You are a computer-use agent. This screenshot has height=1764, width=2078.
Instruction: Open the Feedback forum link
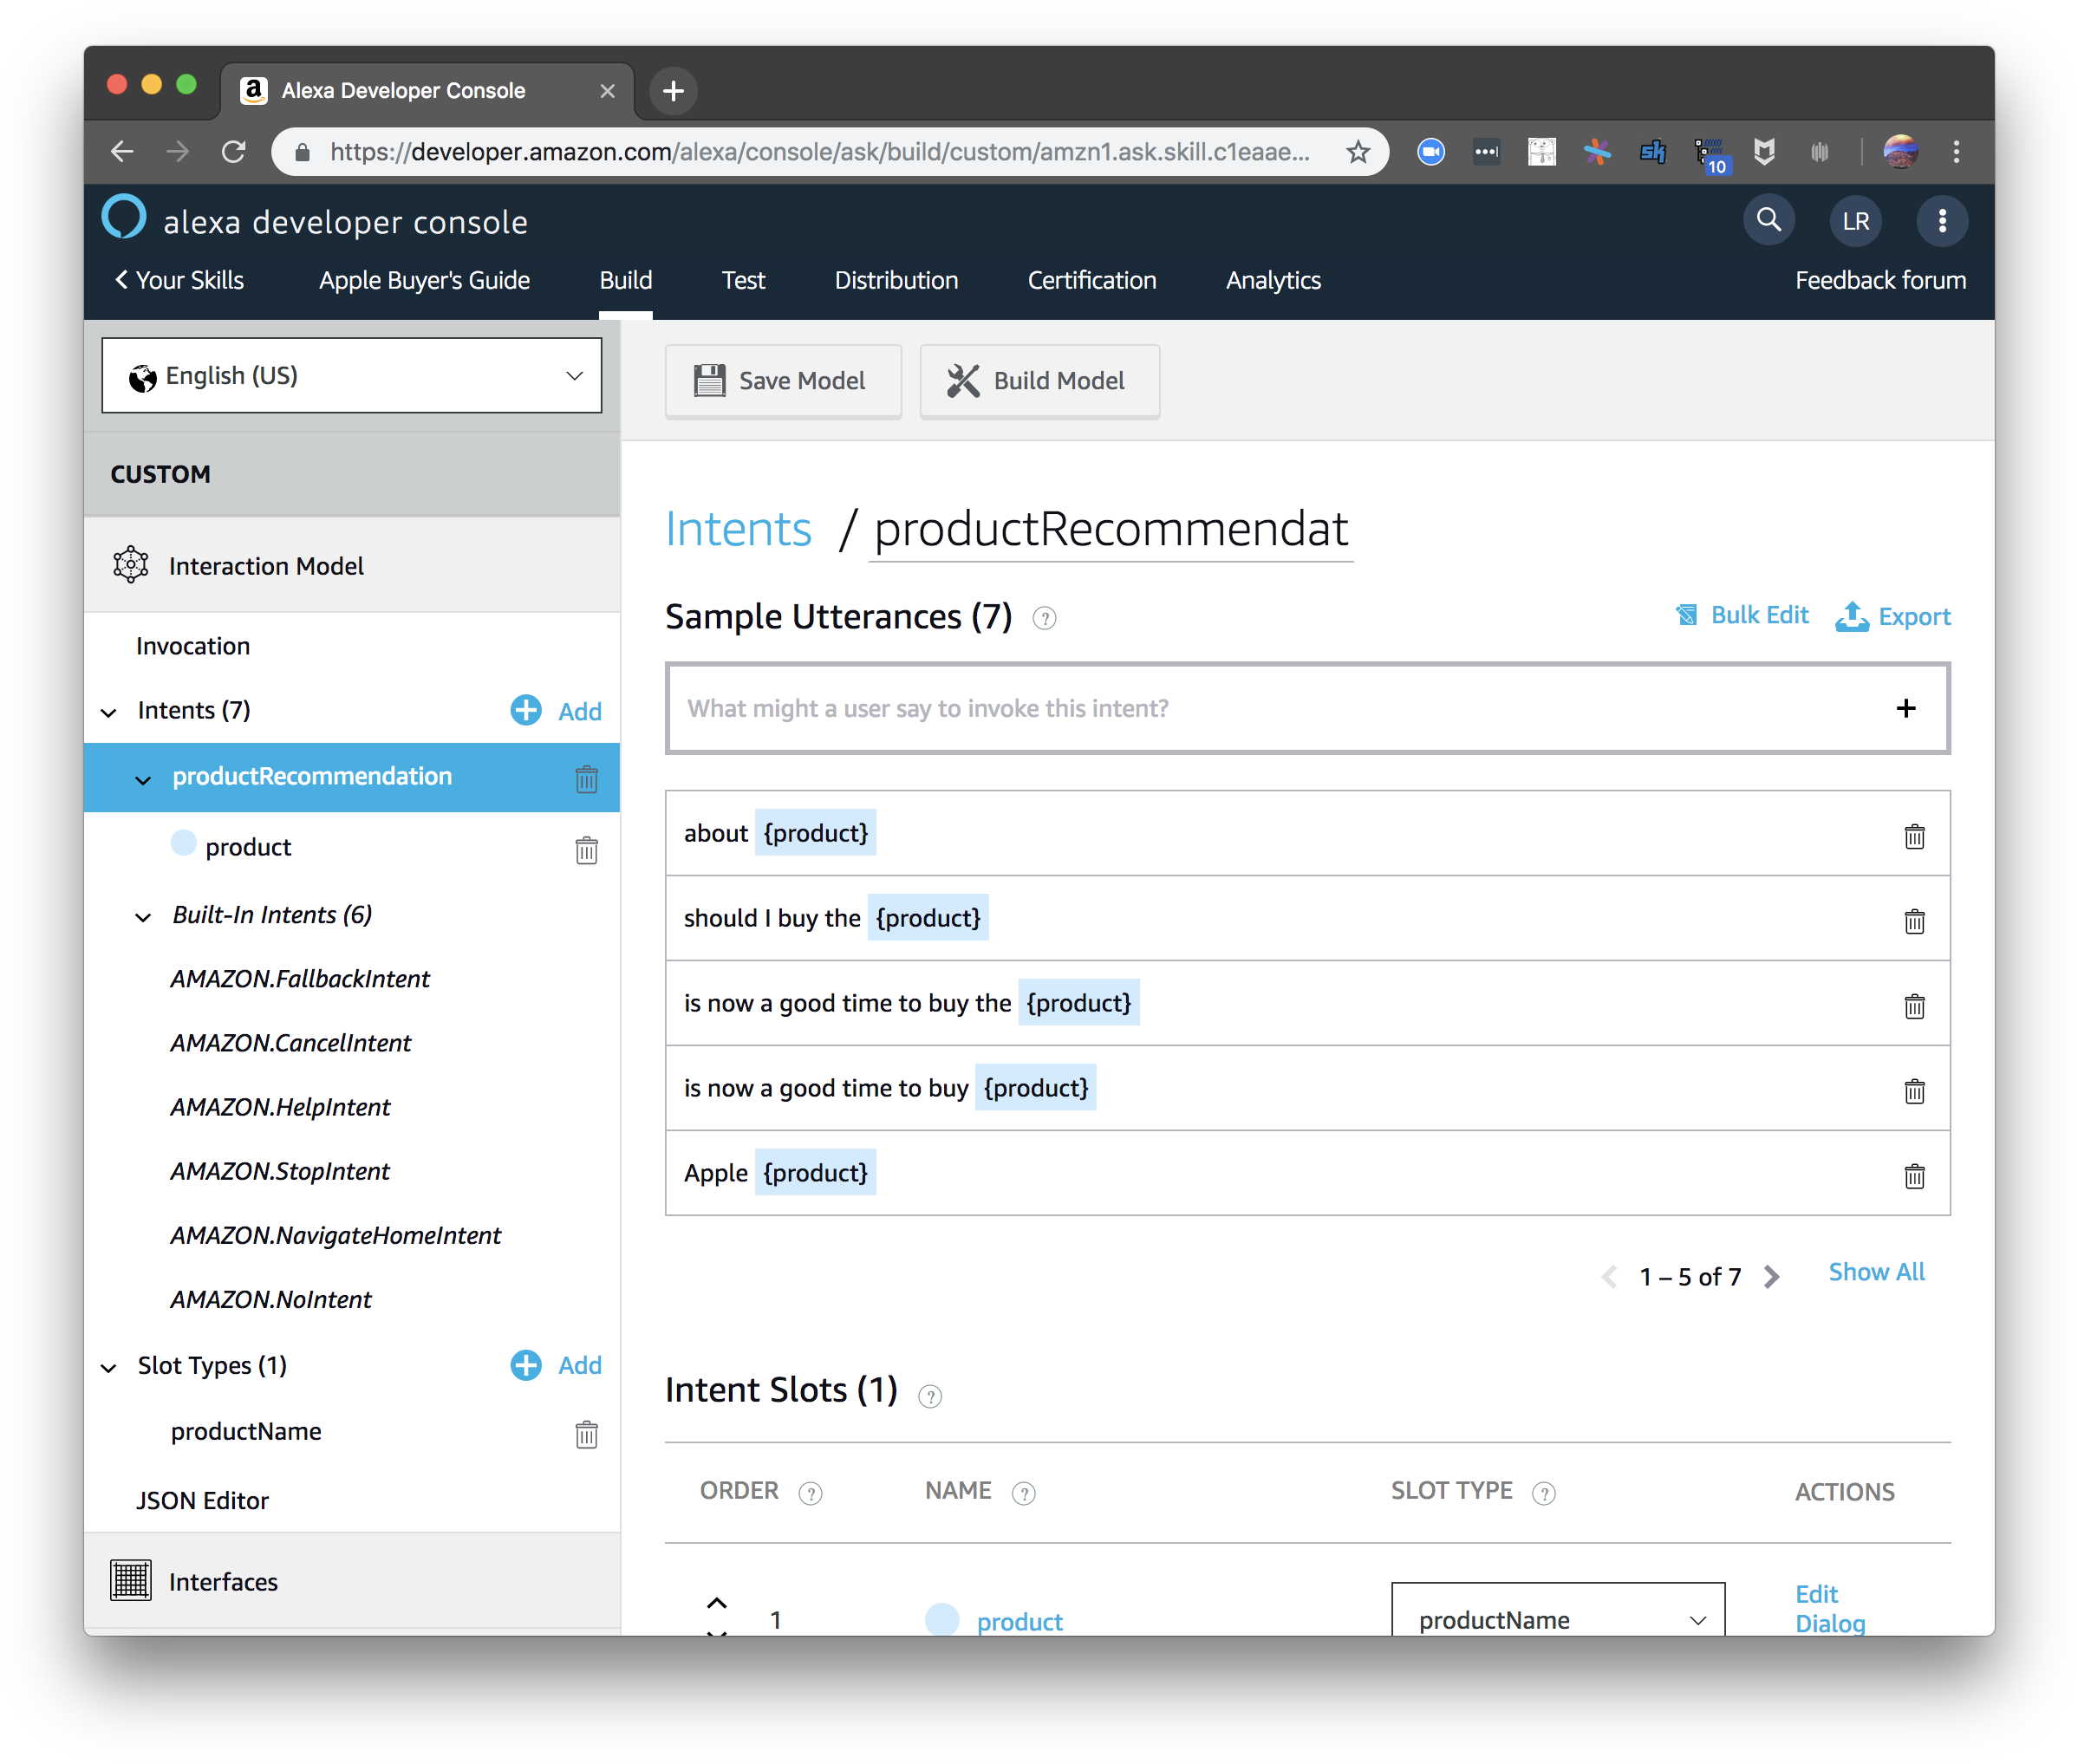coord(1880,280)
